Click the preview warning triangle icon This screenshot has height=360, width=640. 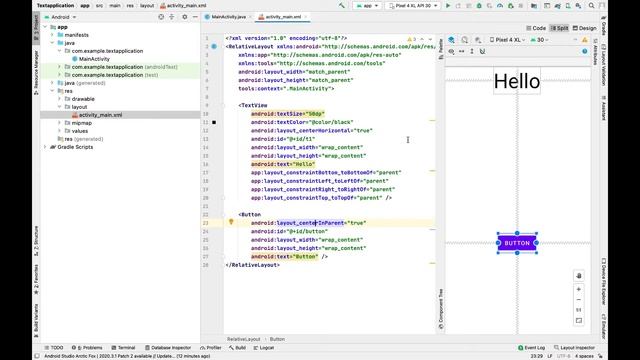click(x=584, y=40)
